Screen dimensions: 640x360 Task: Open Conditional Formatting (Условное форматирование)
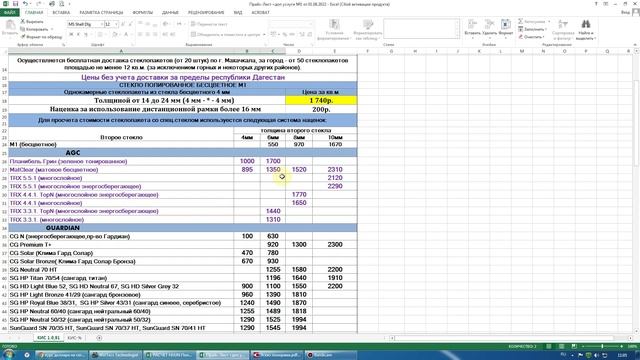334,29
